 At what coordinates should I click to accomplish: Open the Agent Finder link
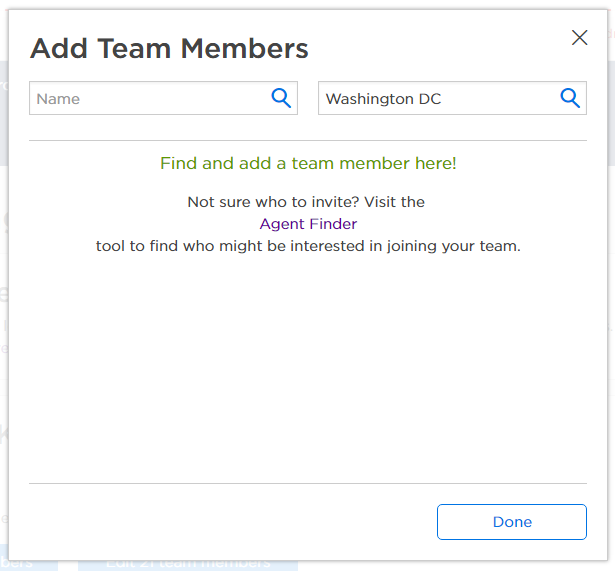click(x=308, y=224)
